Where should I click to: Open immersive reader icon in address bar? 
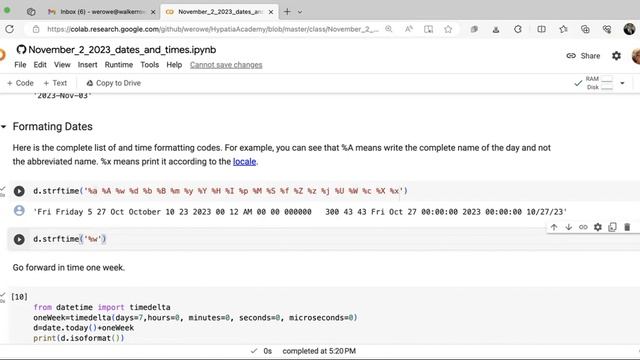429,29
